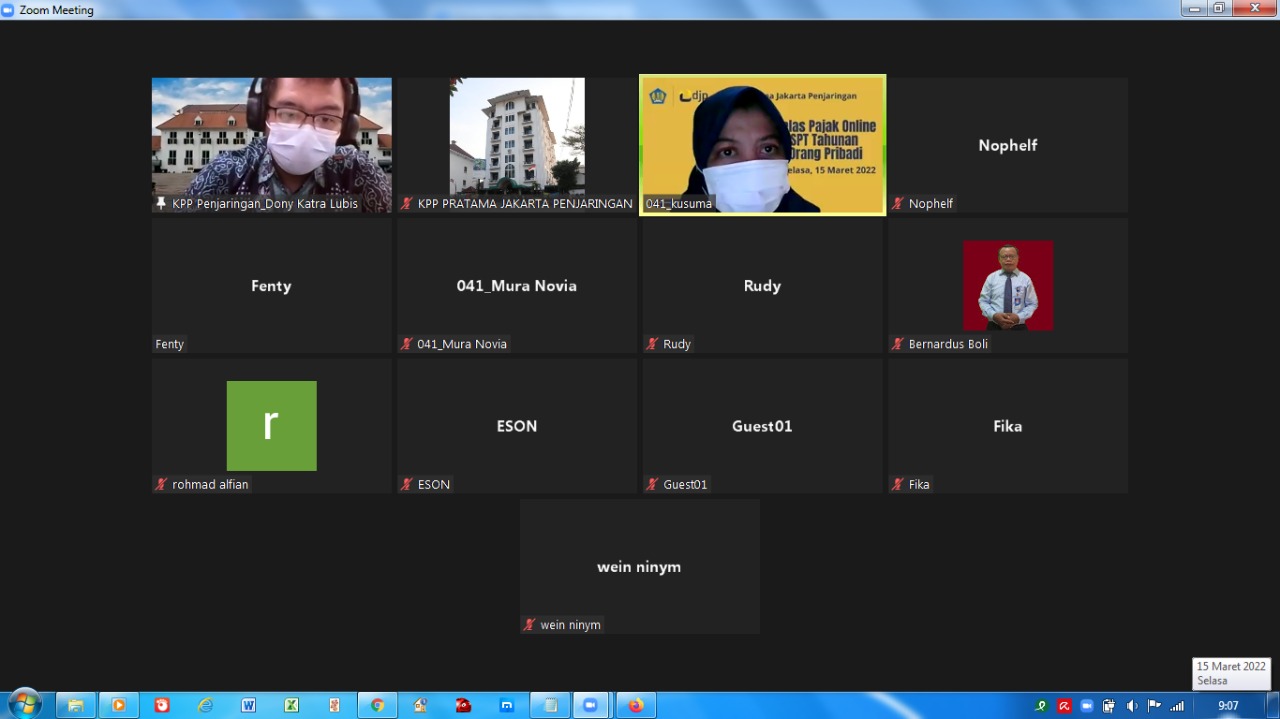Image resolution: width=1280 pixels, height=719 pixels.
Task: Click Bernardus Boli's profile picture tile
Action: [x=1007, y=285]
